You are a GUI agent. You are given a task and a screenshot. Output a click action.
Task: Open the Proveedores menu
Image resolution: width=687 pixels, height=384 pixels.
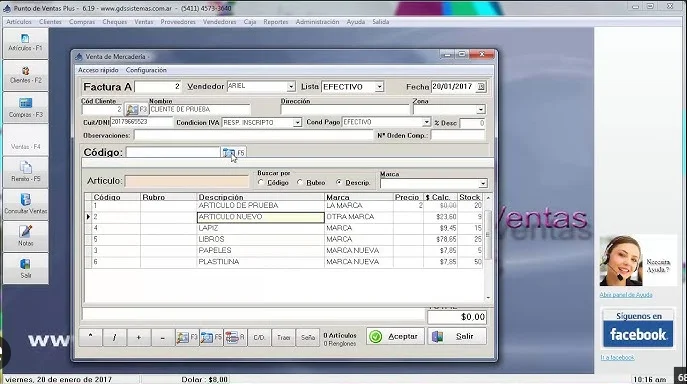[x=178, y=21]
